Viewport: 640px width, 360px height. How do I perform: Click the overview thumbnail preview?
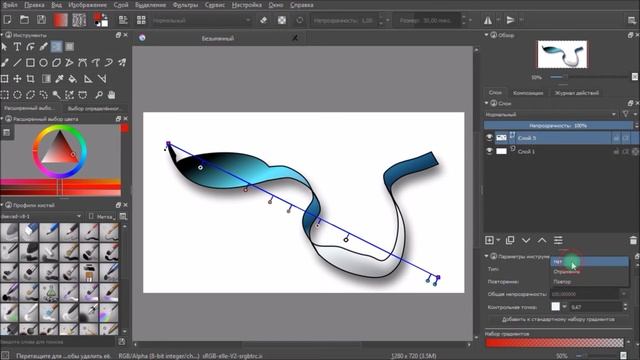(x=562, y=54)
